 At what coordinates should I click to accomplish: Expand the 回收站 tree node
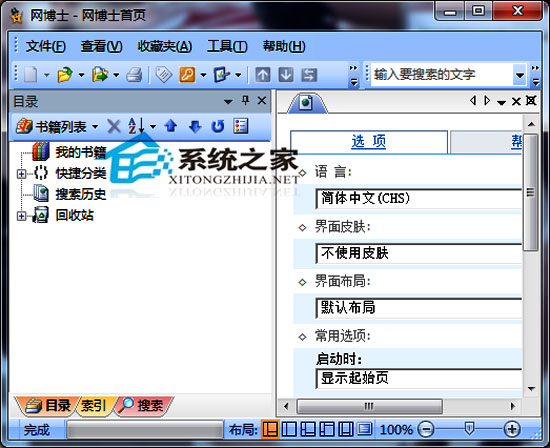click(x=21, y=216)
